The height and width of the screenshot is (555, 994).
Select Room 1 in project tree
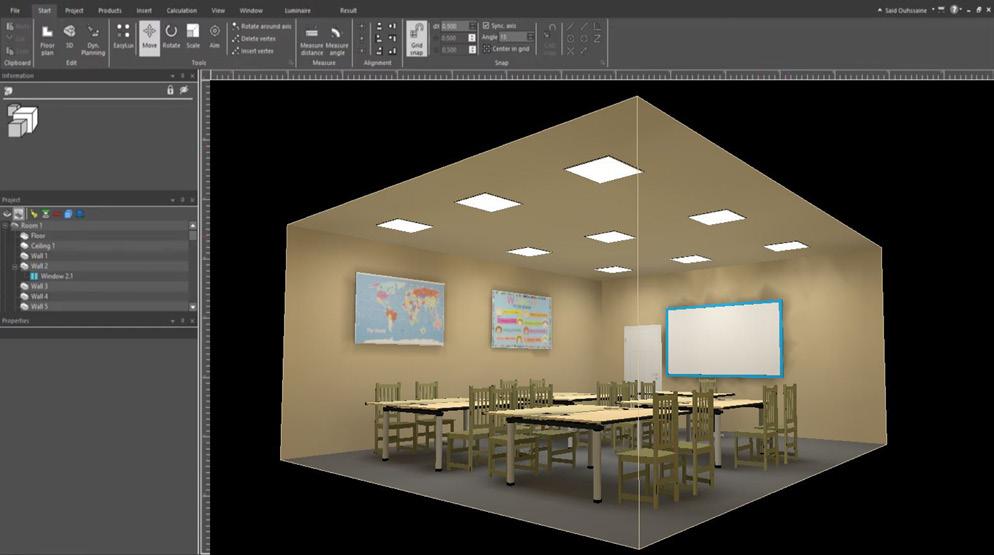pos(31,226)
